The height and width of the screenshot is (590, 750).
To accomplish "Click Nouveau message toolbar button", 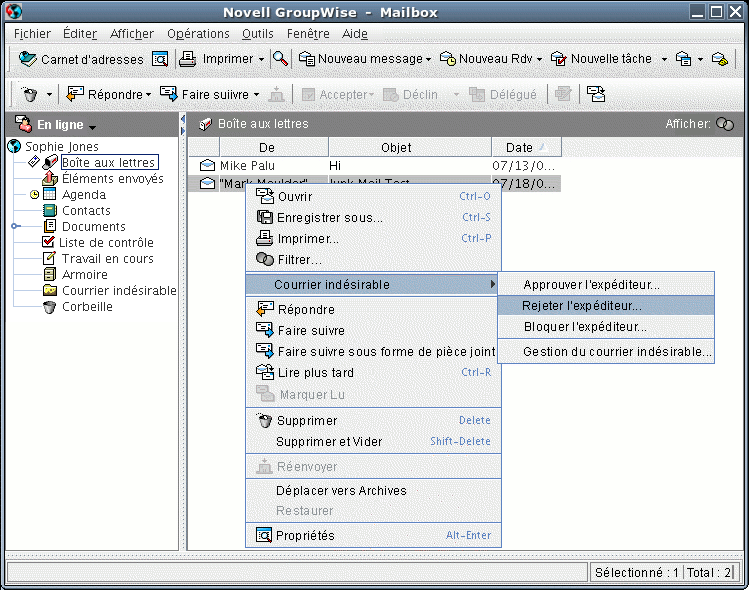I will click(x=361, y=59).
